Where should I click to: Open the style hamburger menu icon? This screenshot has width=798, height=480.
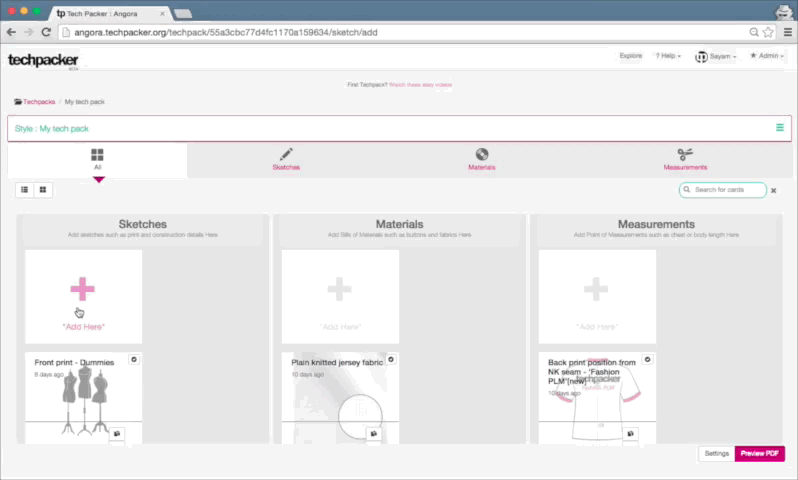point(780,128)
